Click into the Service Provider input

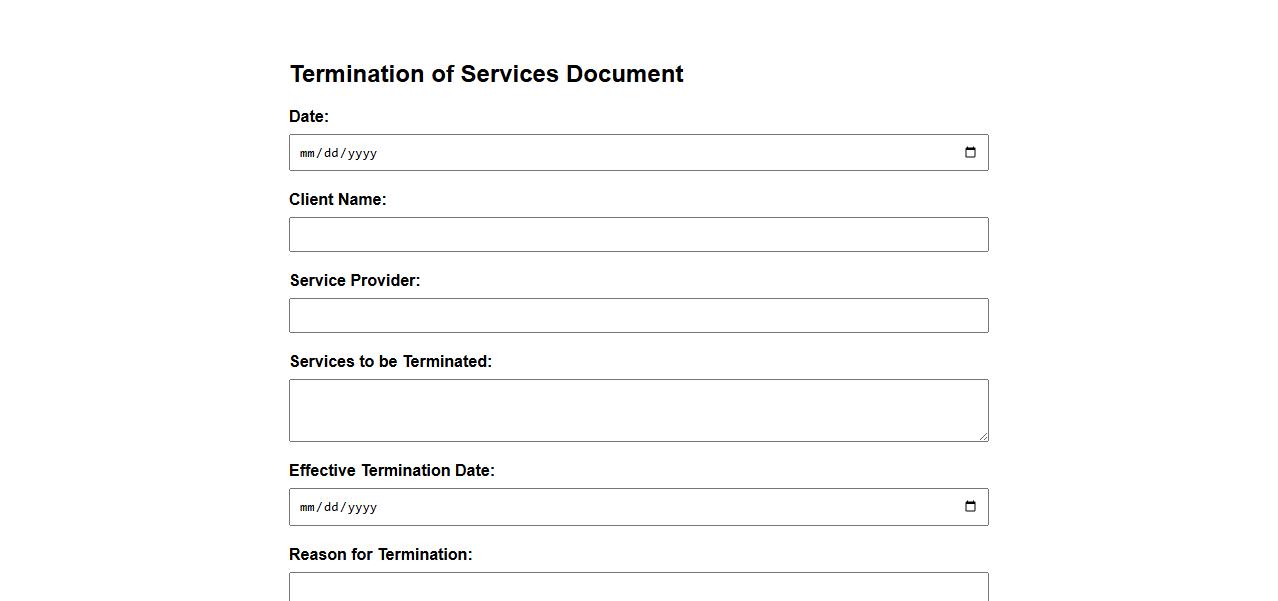(638, 316)
